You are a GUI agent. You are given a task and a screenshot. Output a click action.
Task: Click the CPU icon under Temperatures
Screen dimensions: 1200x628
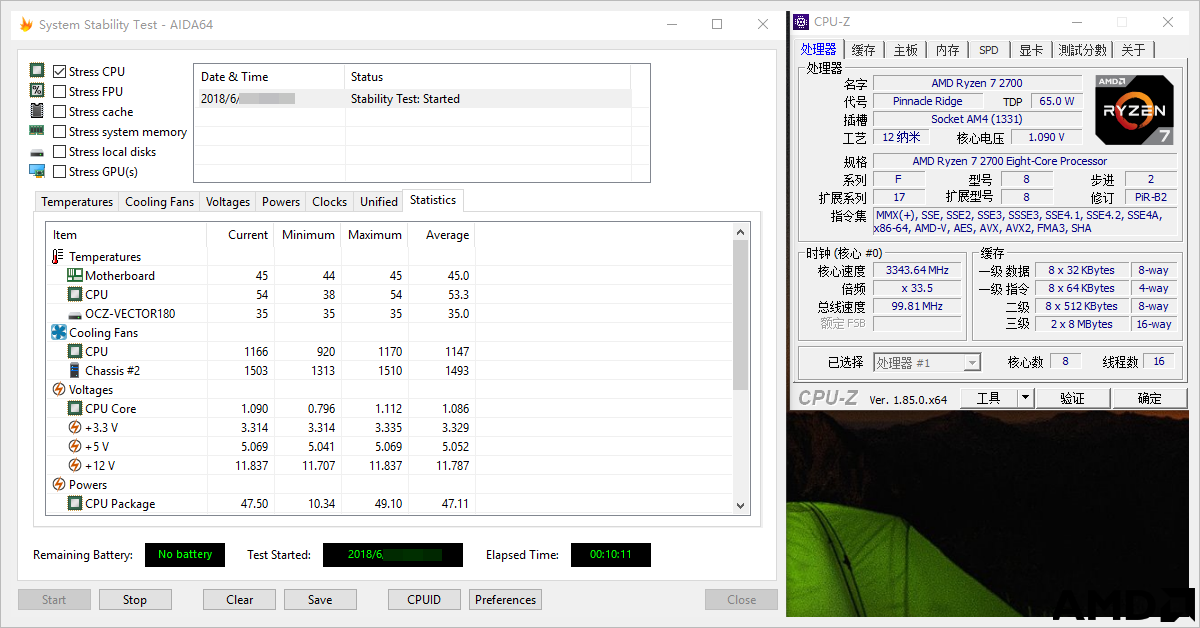[75, 294]
